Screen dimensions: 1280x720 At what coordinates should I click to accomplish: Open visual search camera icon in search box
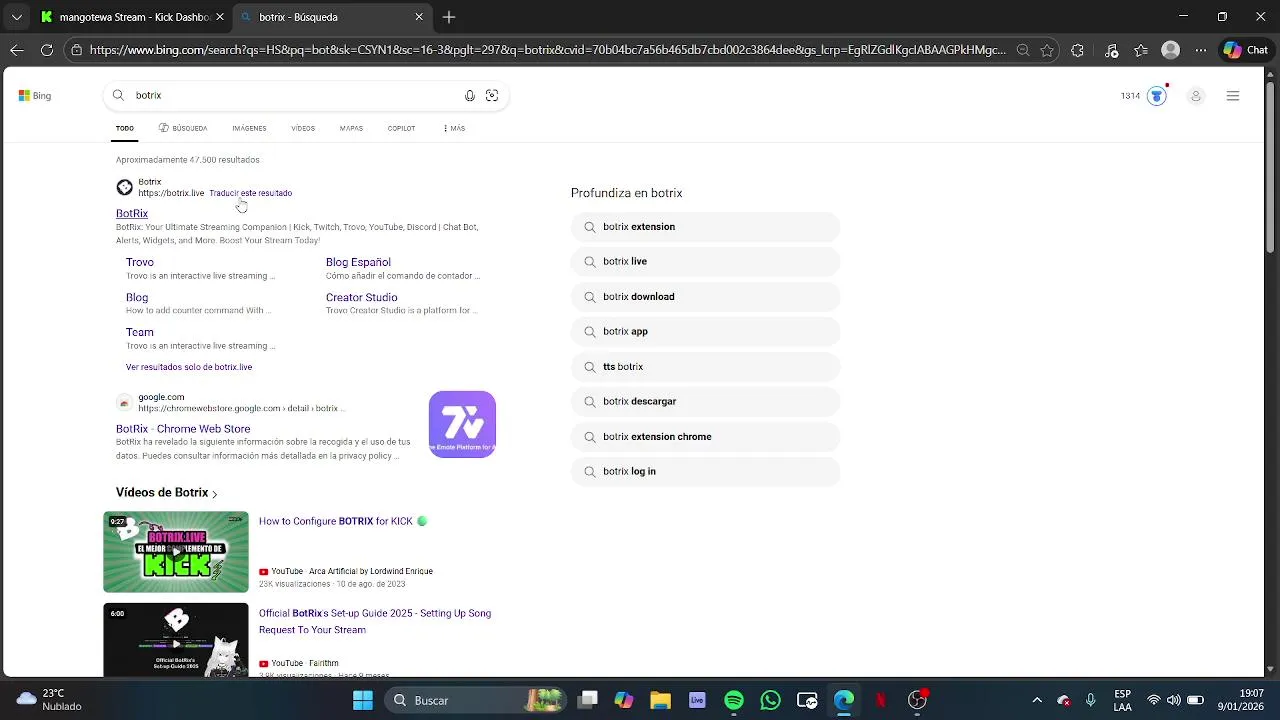tap(492, 95)
